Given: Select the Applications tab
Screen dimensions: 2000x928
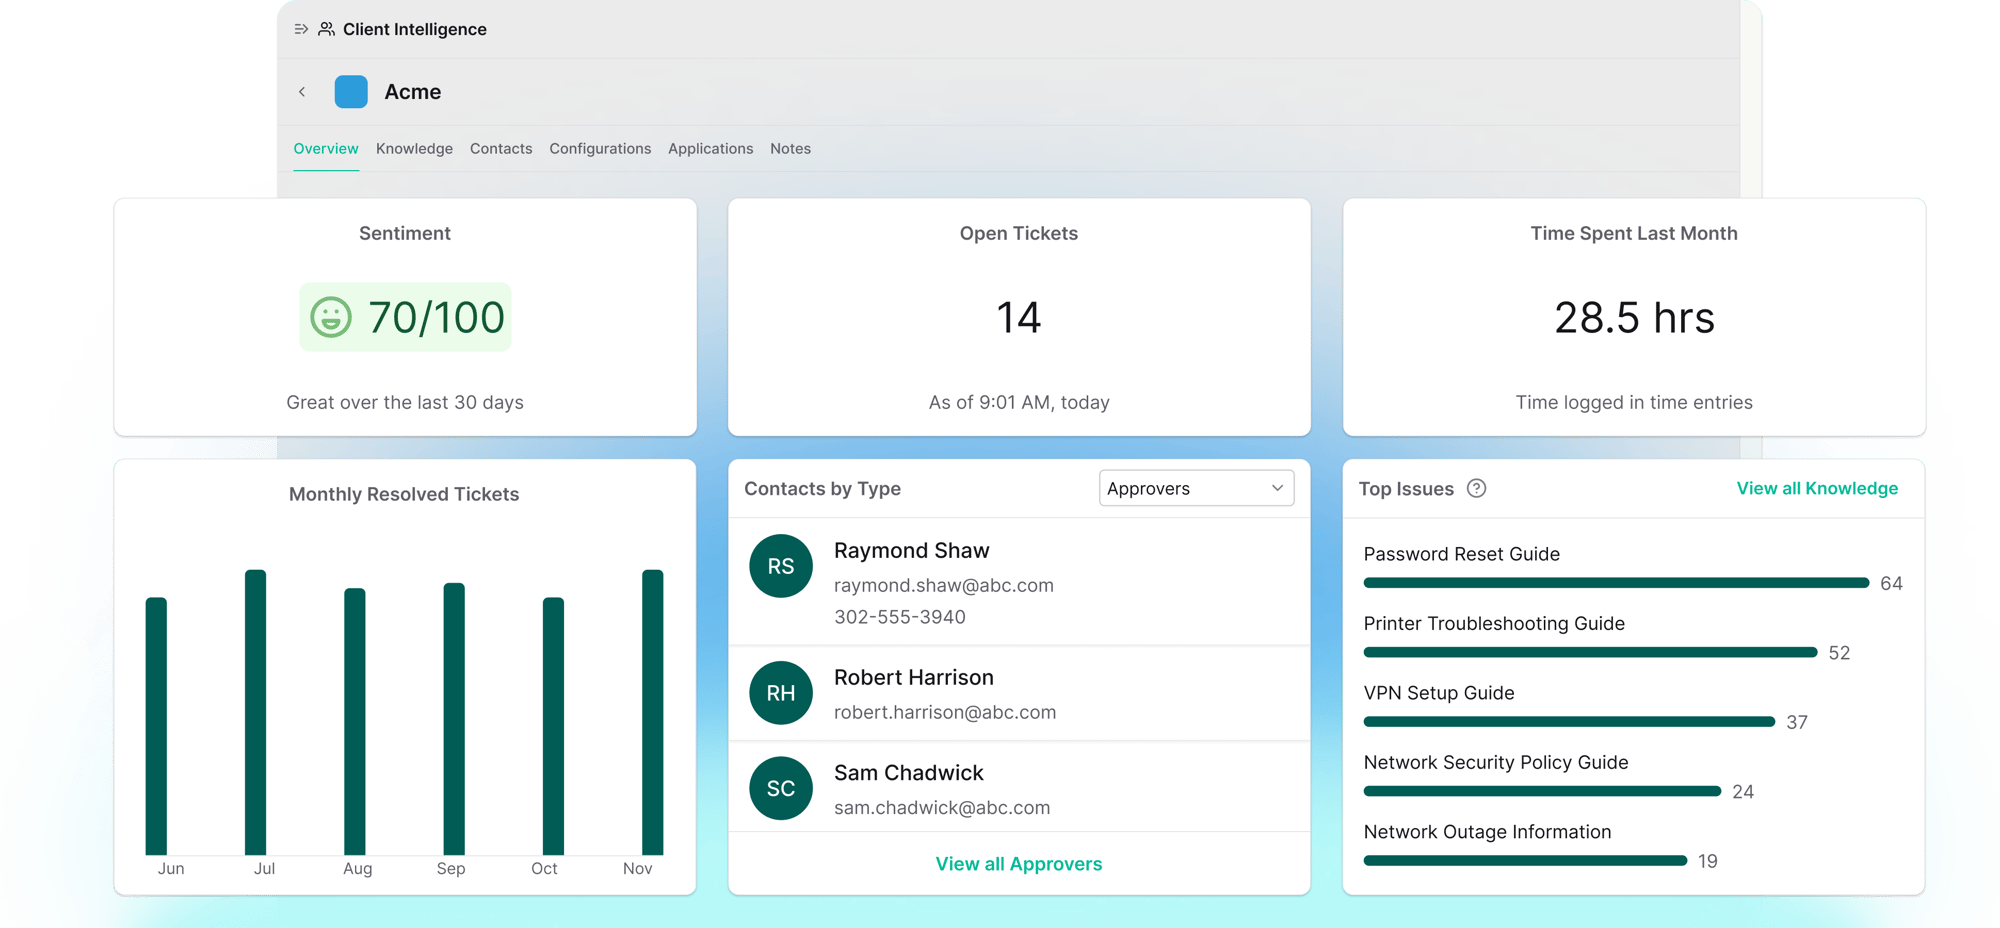Looking at the screenshot, I should (x=710, y=148).
